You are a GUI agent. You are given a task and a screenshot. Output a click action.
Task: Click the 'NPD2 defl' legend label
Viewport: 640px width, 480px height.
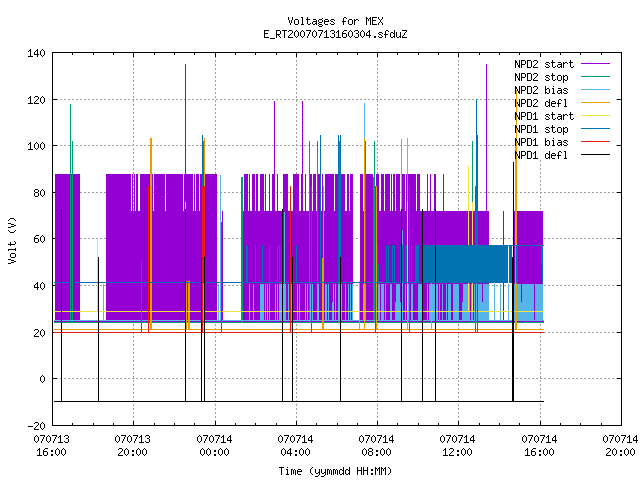541,103
